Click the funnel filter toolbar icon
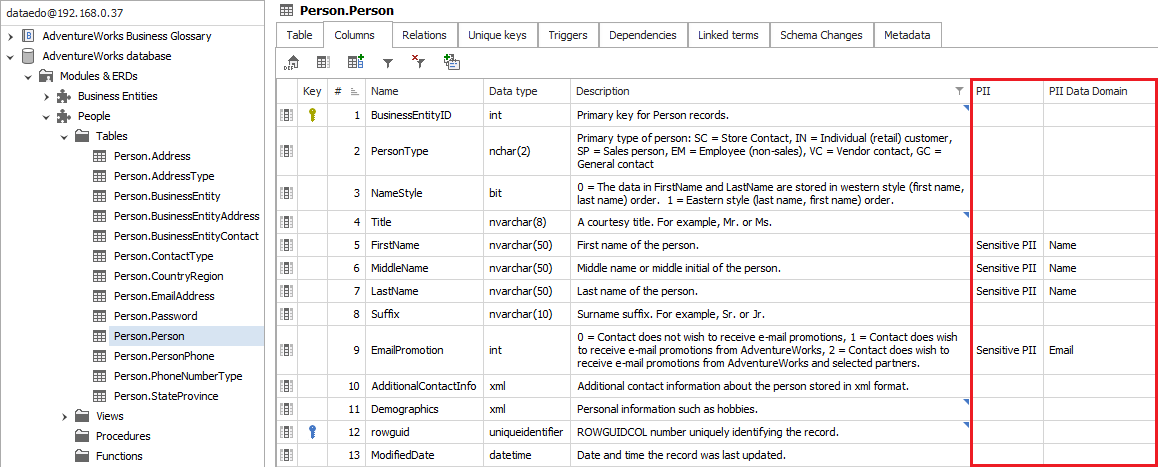This screenshot has height=467, width=1158. pyautogui.click(x=388, y=62)
